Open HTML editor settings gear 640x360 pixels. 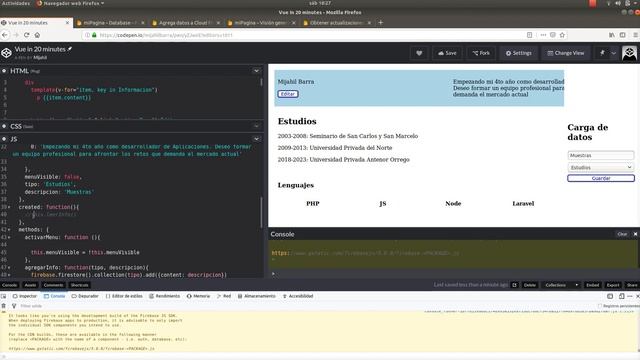pyautogui.click(x=4, y=71)
